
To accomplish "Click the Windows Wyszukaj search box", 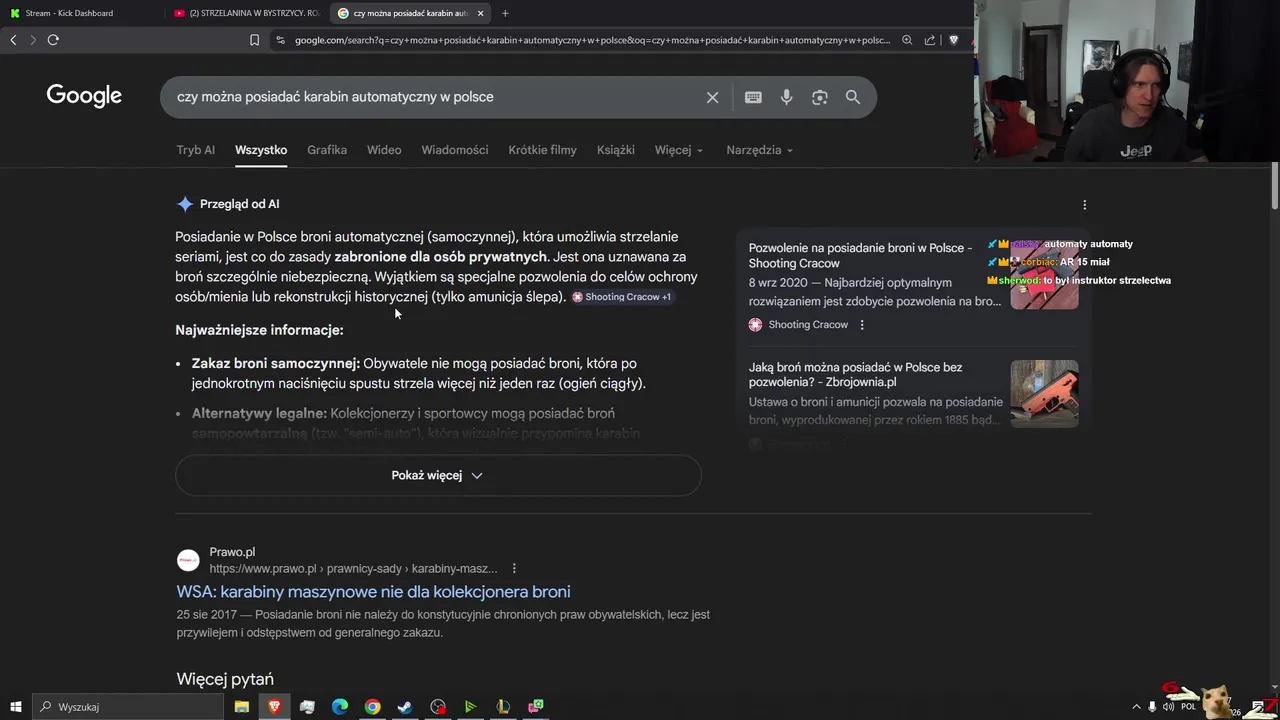I will [128, 707].
